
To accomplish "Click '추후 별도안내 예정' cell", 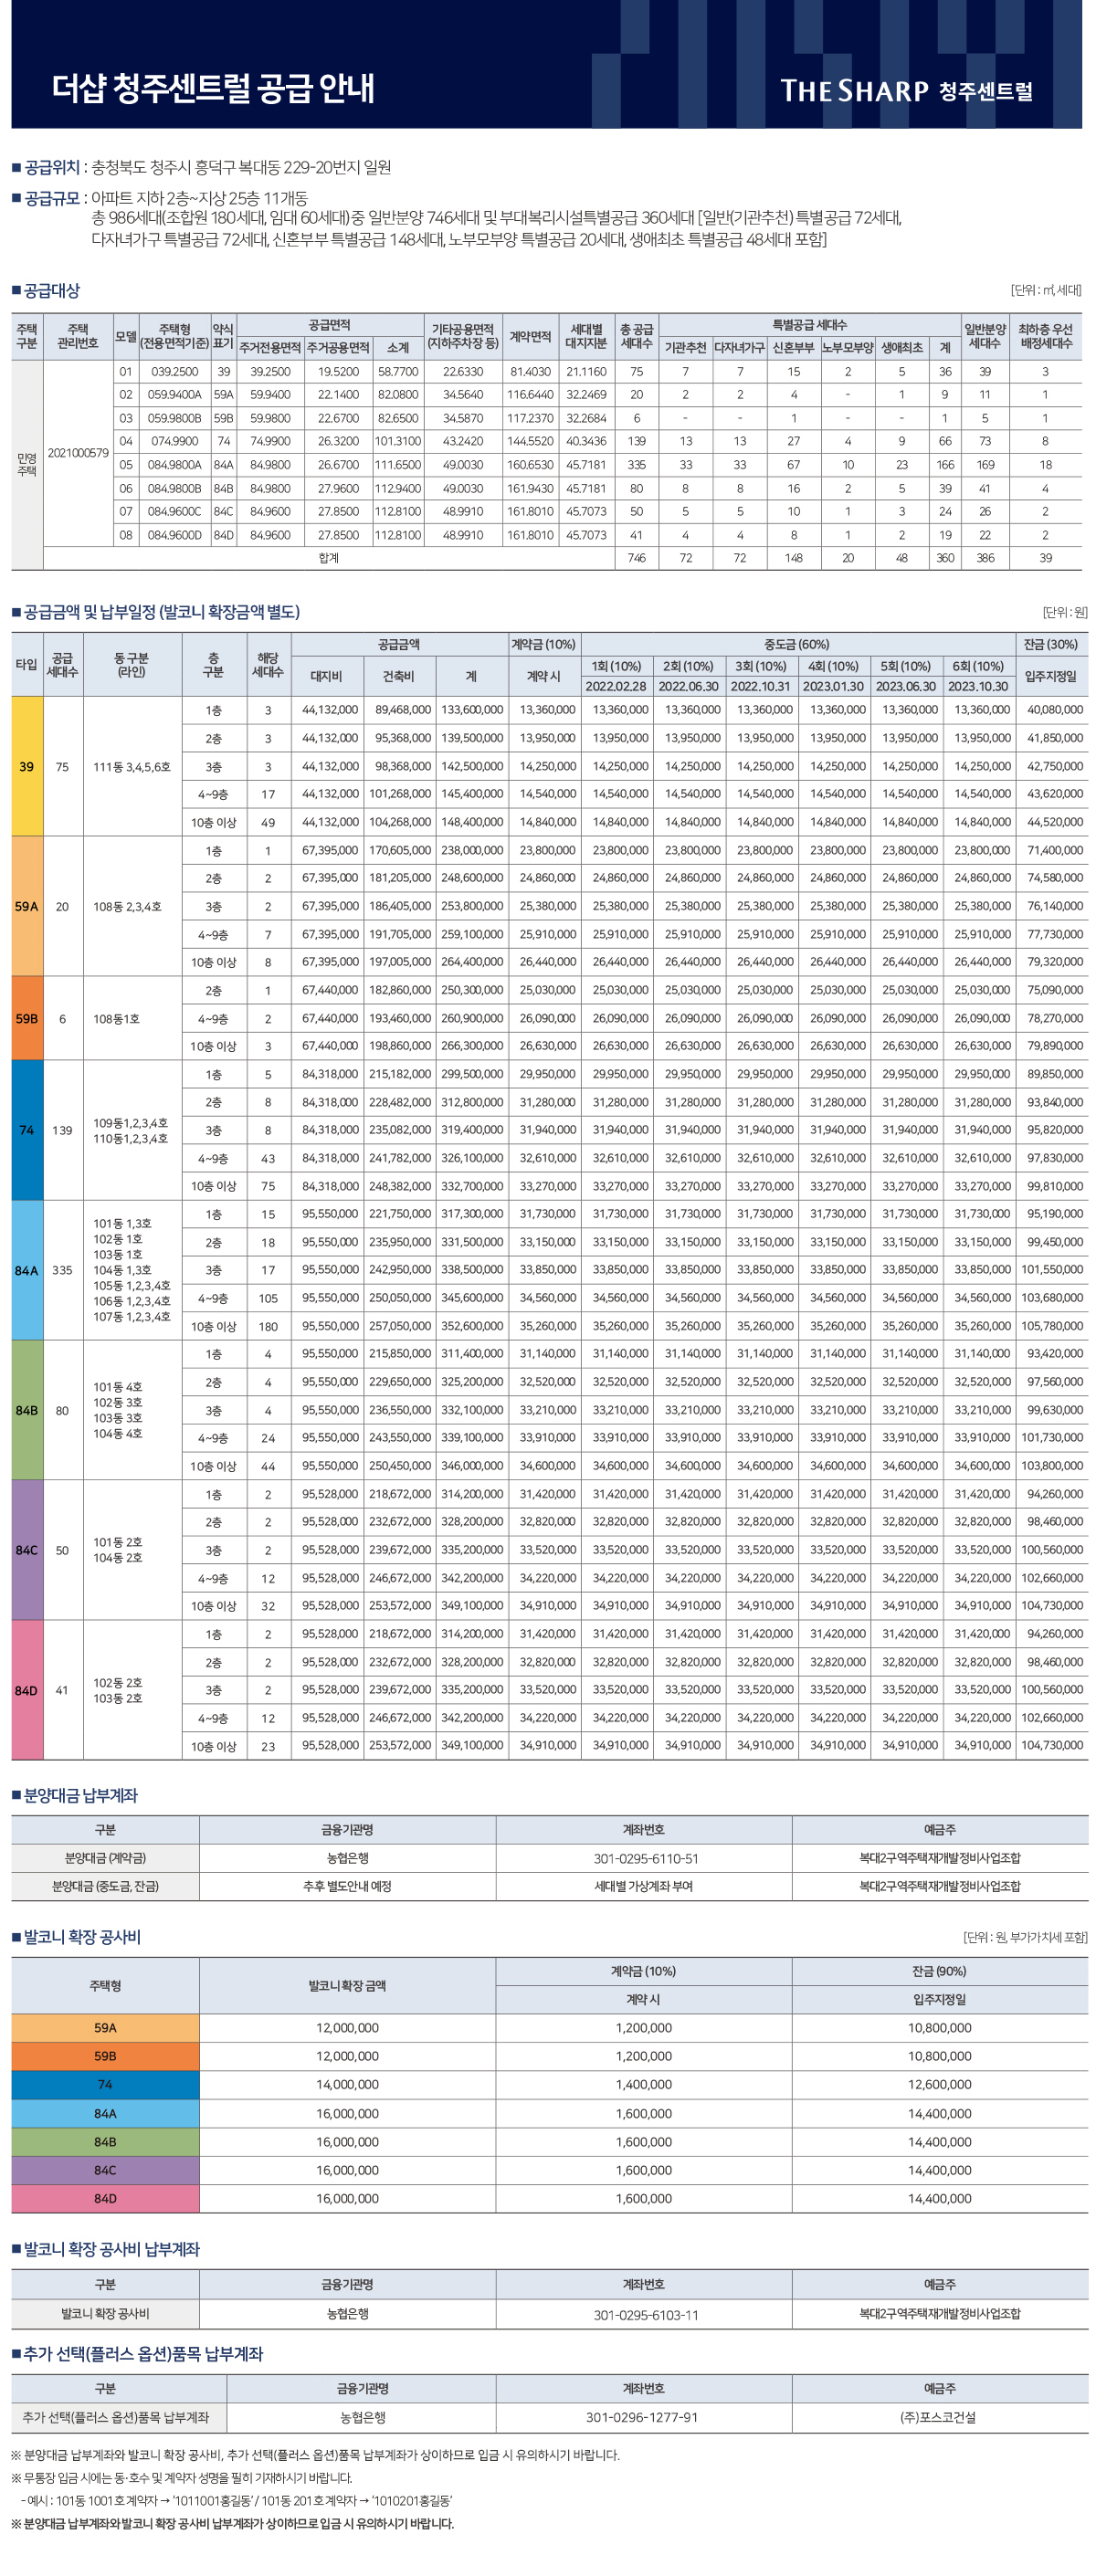I will [x=347, y=1886].
